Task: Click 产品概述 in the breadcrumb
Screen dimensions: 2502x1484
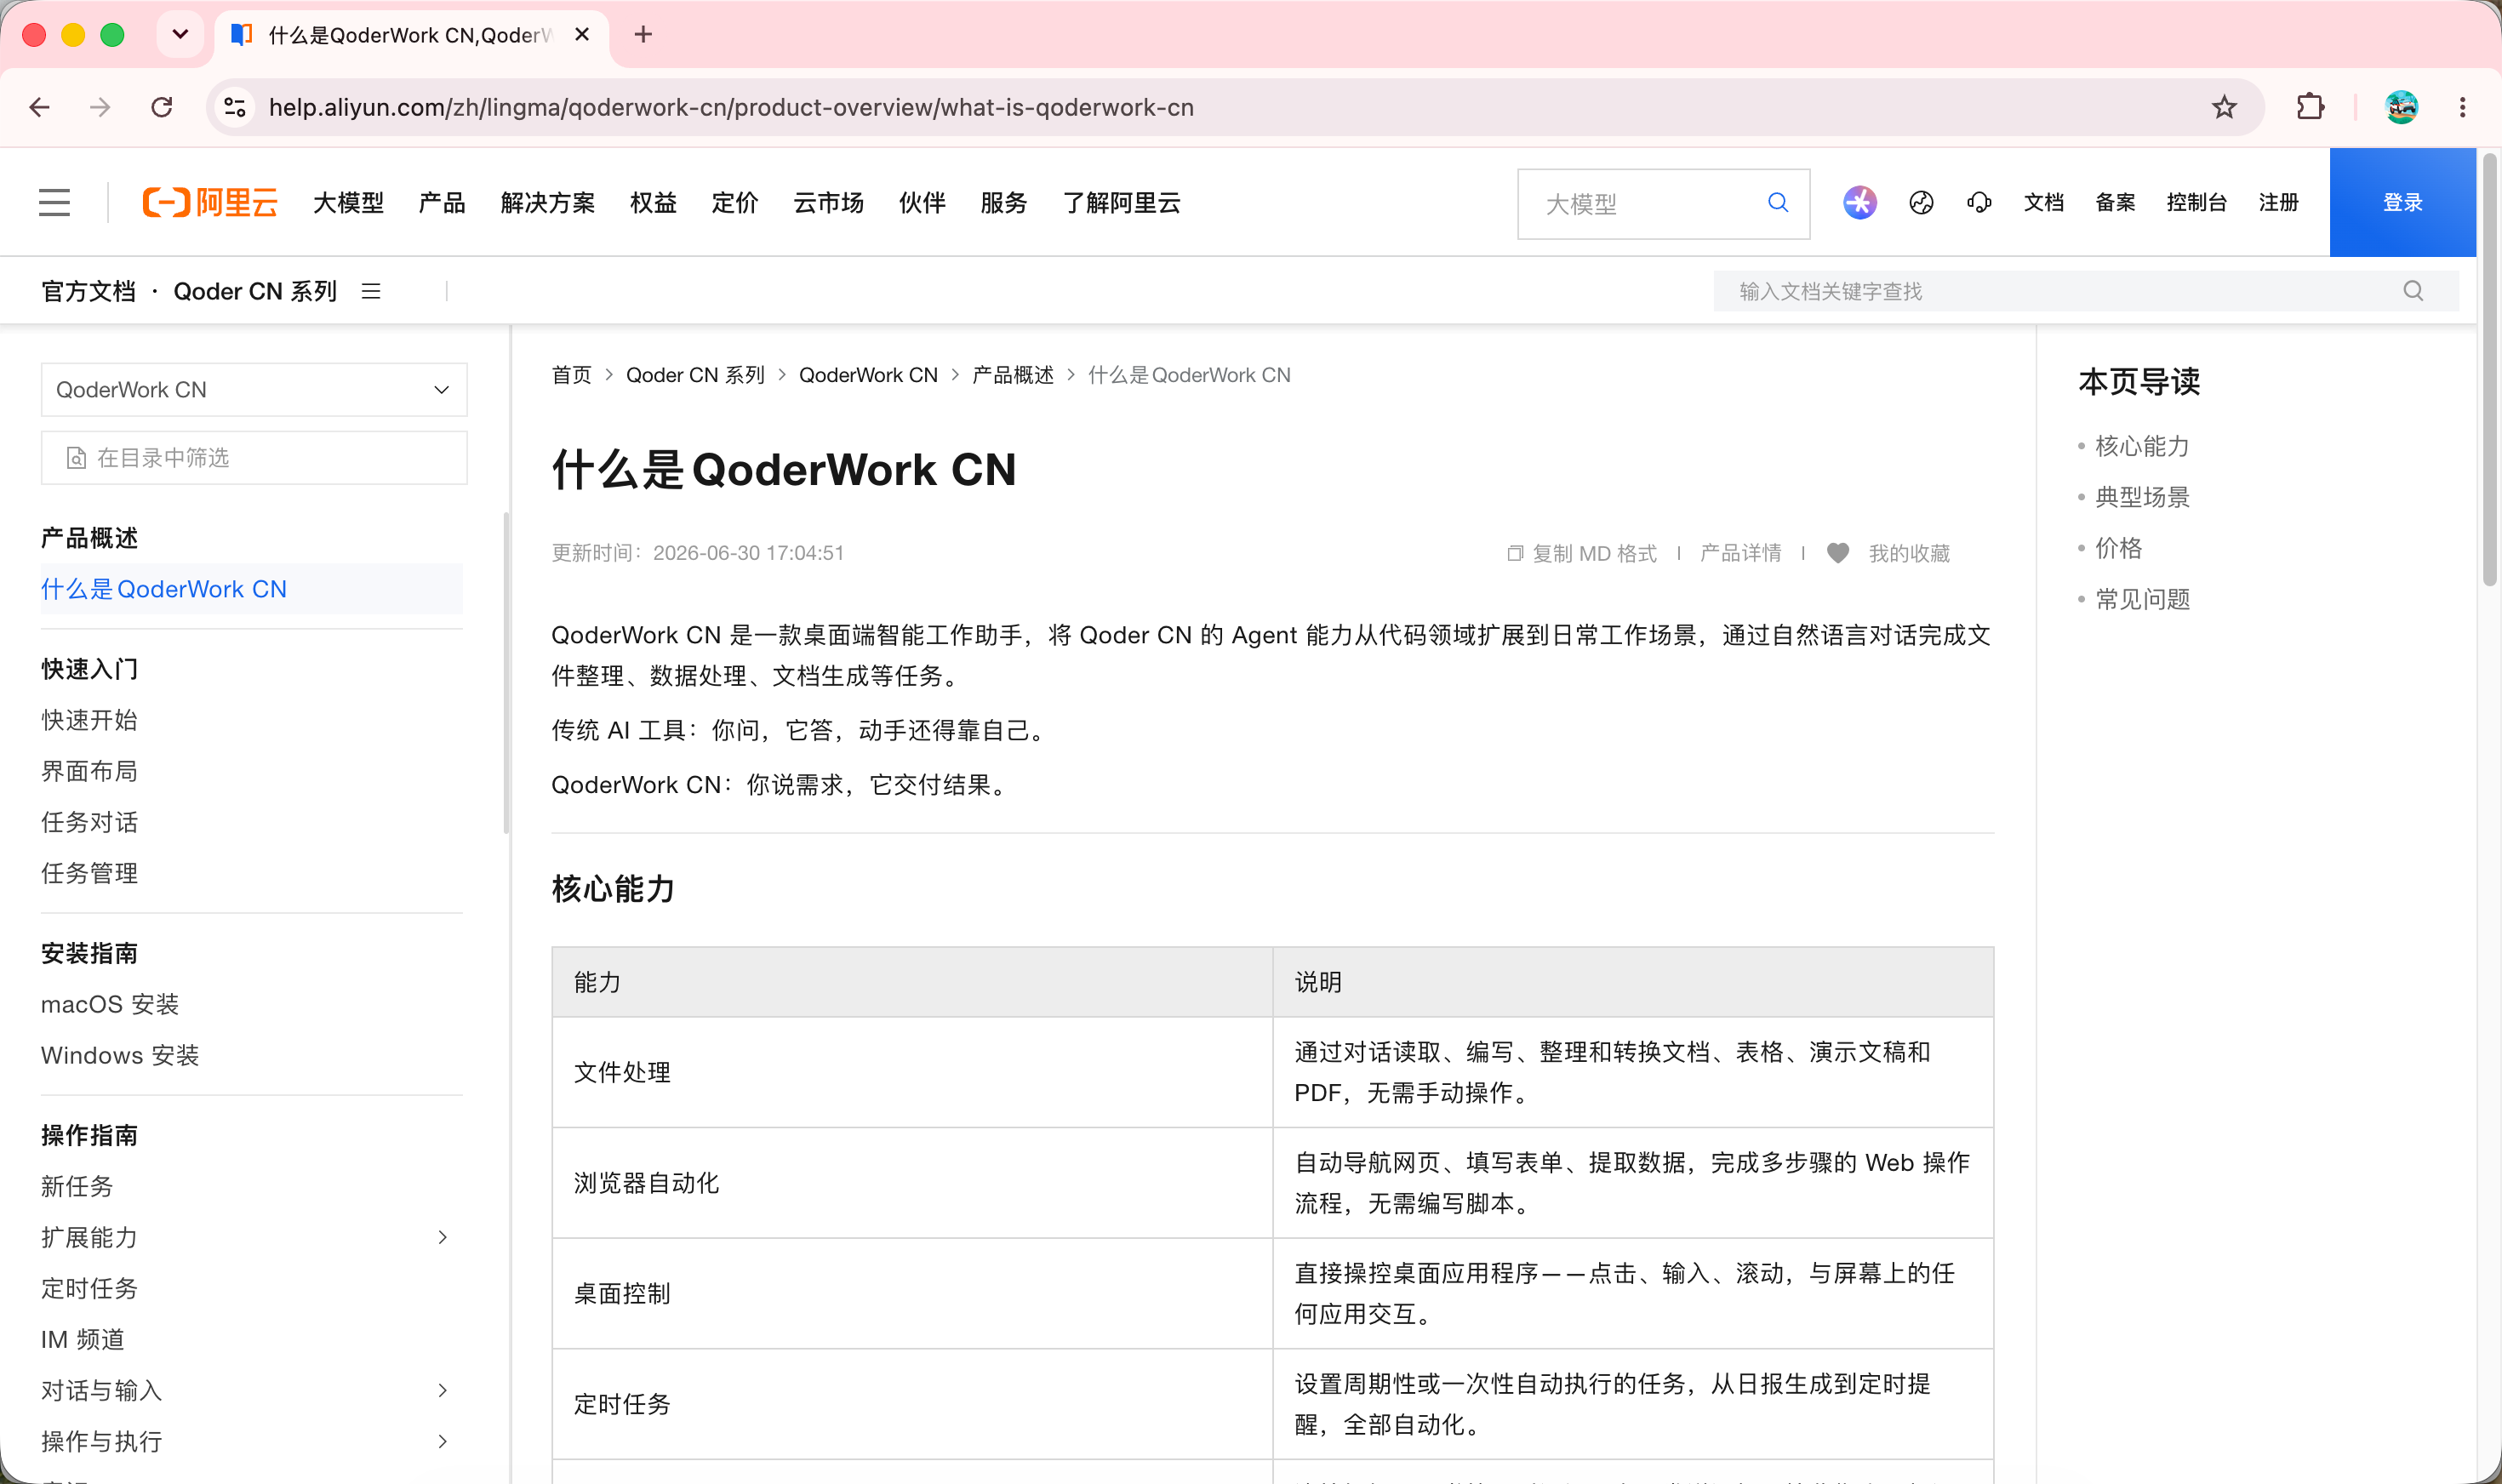Action: 1013,375
